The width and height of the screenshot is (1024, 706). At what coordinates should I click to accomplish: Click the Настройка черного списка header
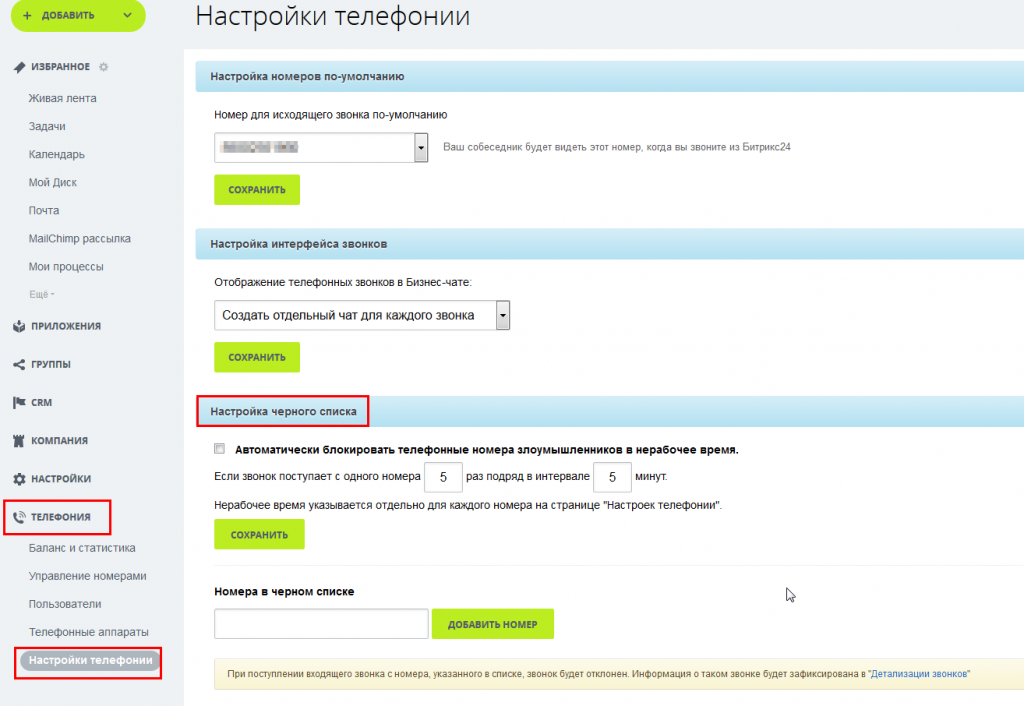(283, 411)
